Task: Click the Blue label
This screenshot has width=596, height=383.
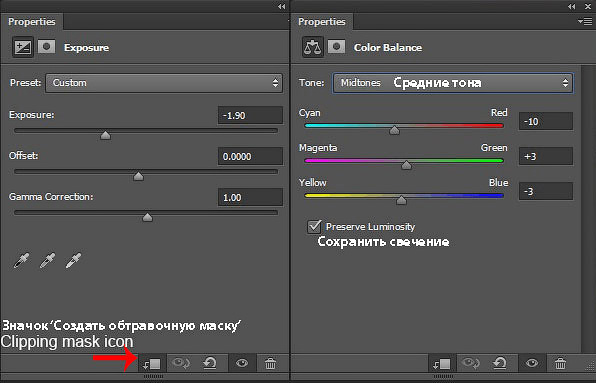Action: coord(498,182)
